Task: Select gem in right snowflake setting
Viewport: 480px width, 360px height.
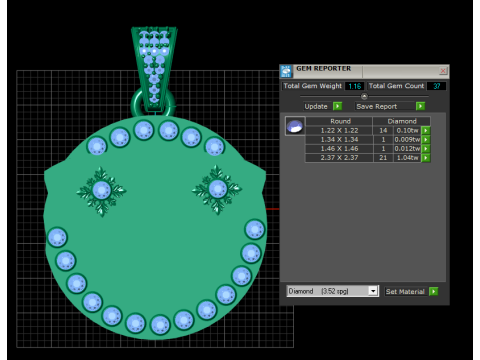Action: (218, 189)
